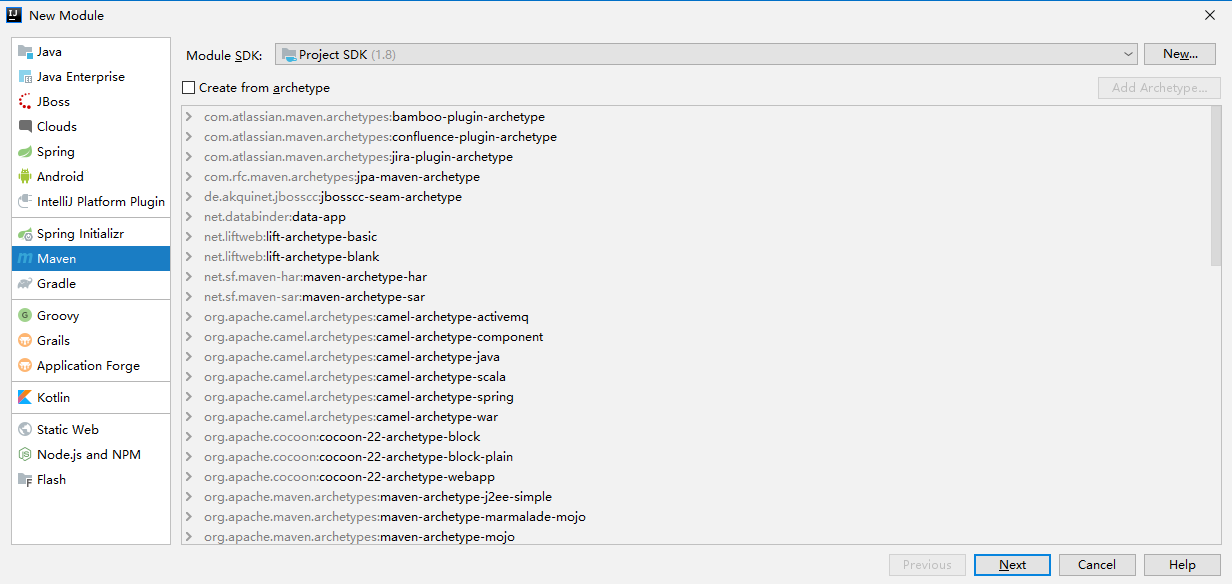Click the Flash module icon
The height and width of the screenshot is (584, 1232).
coord(25,480)
